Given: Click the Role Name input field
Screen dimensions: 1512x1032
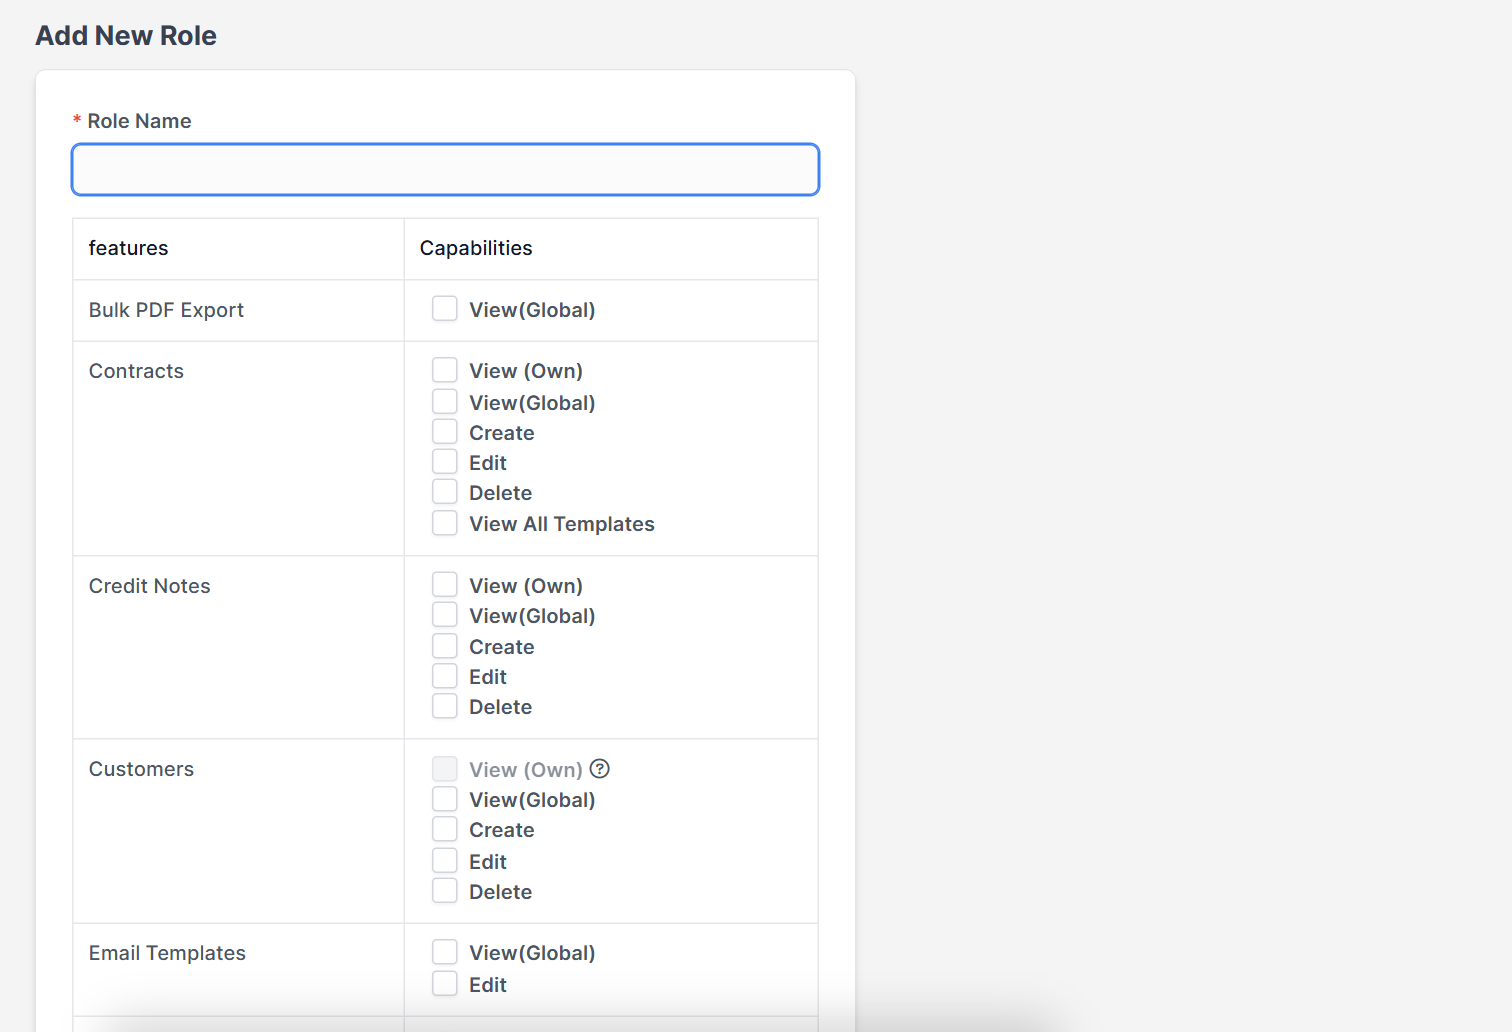Looking at the screenshot, I should point(445,169).
